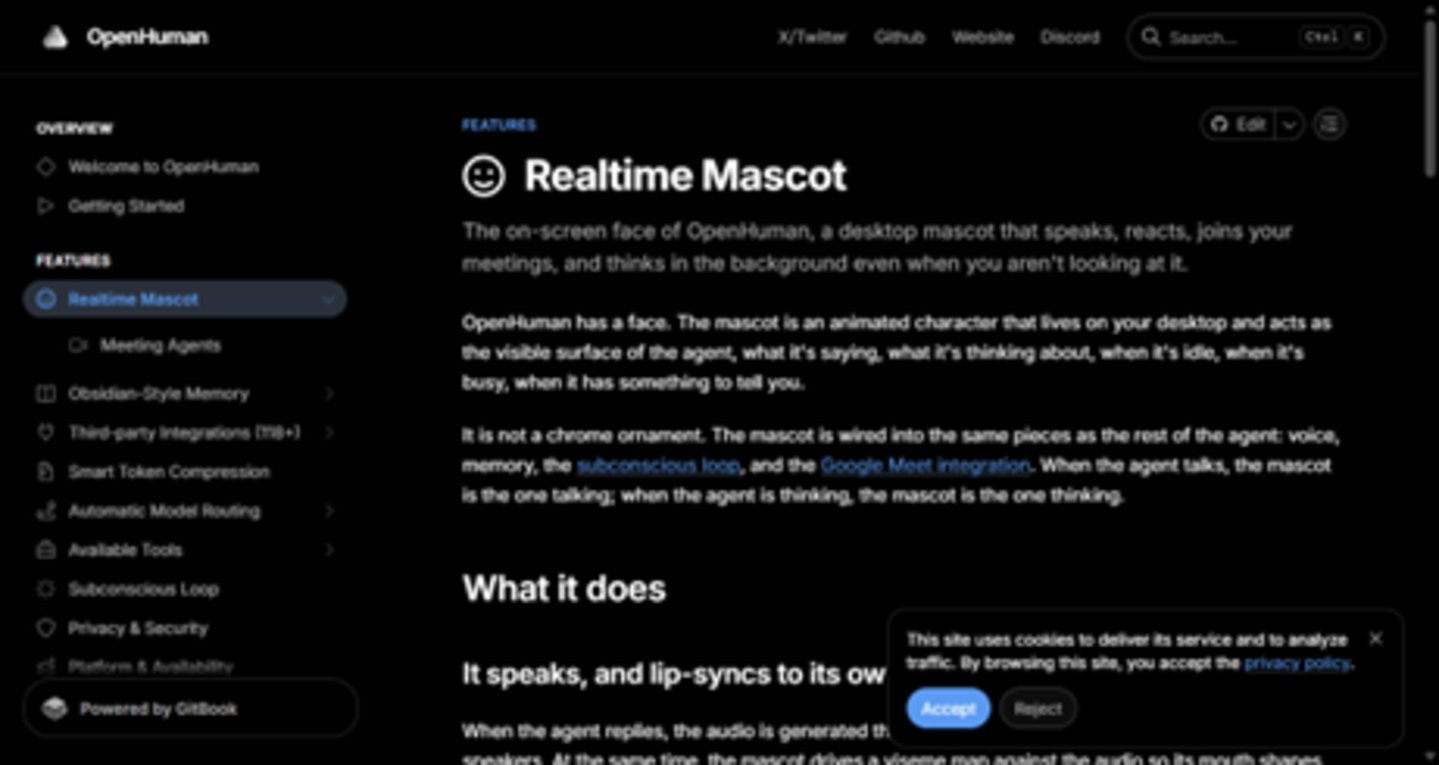Image resolution: width=1439 pixels, height=765 pixels.
Task: Click the OpenHuman logo icon in header
Action: [55, 37]
